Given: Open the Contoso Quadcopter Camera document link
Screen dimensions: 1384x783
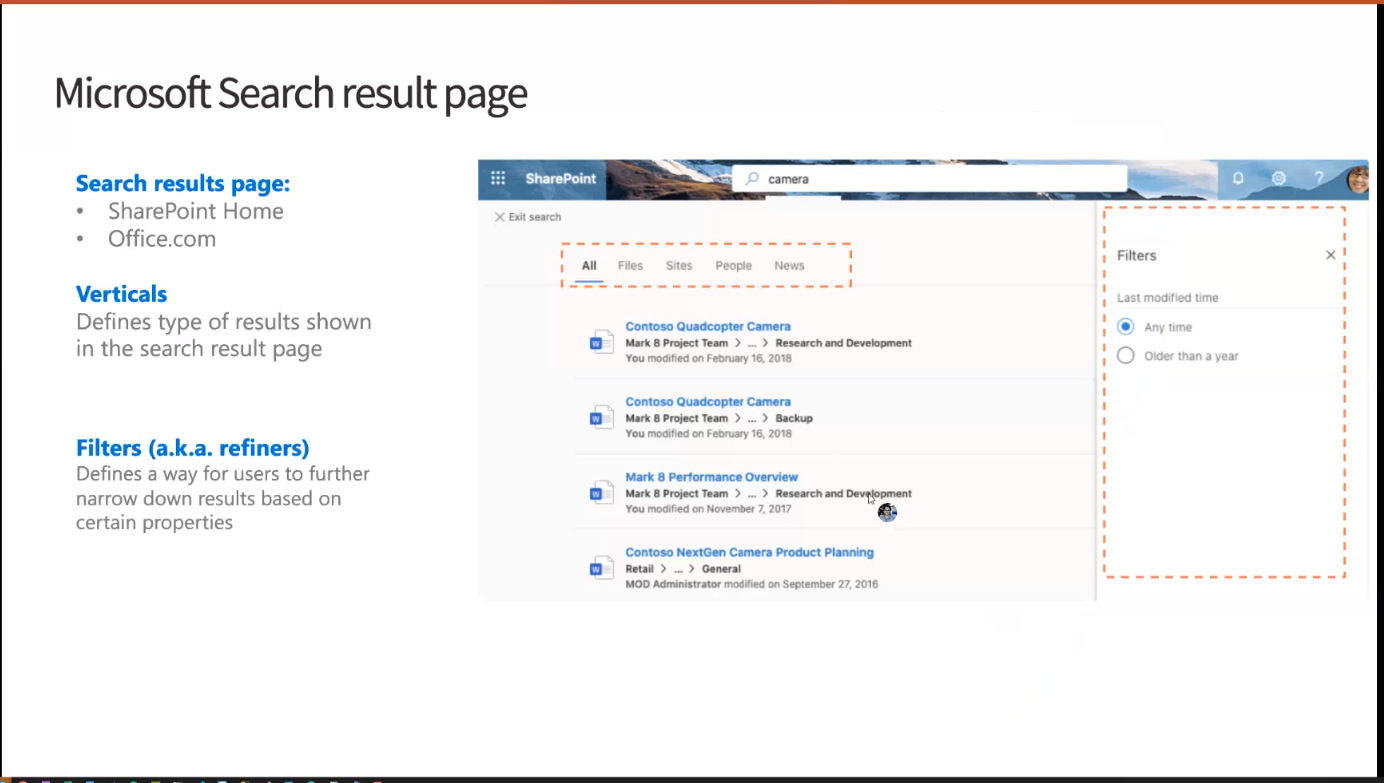Looking at the screenshot, I should [x=708, y=326].
